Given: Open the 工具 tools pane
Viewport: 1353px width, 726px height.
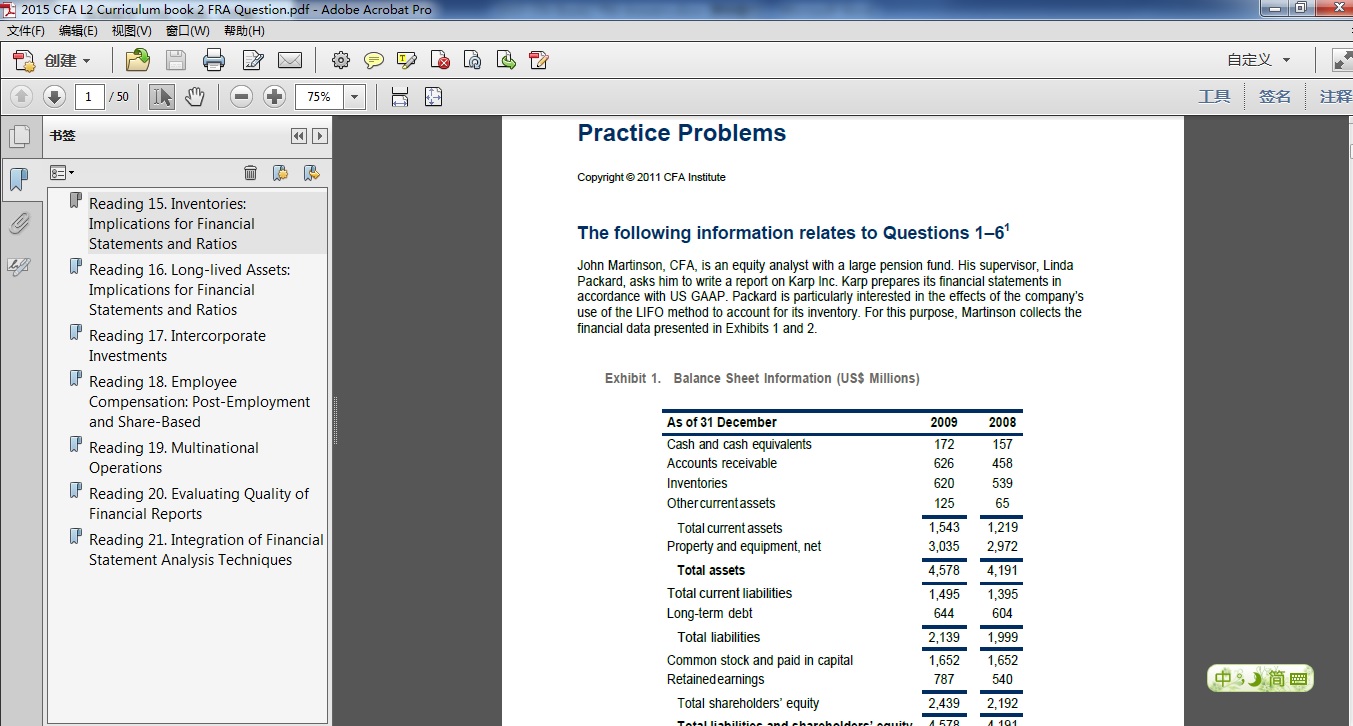Looking at the screenshot, I should tap(1215, 96).
